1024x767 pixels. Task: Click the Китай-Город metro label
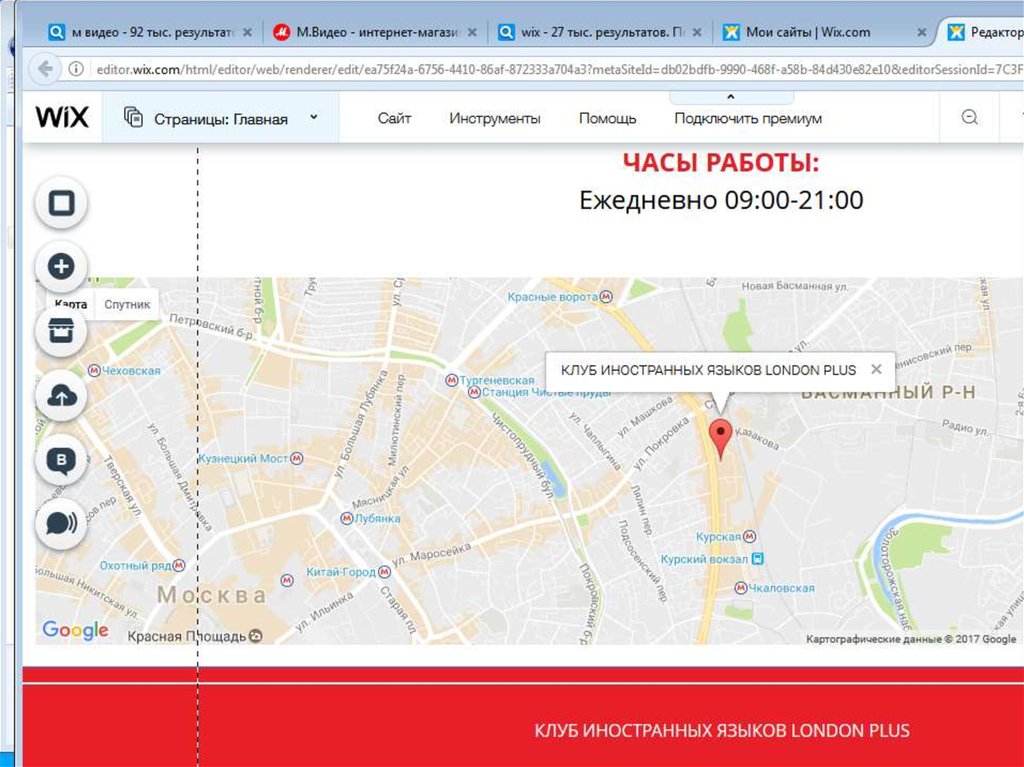341,572
